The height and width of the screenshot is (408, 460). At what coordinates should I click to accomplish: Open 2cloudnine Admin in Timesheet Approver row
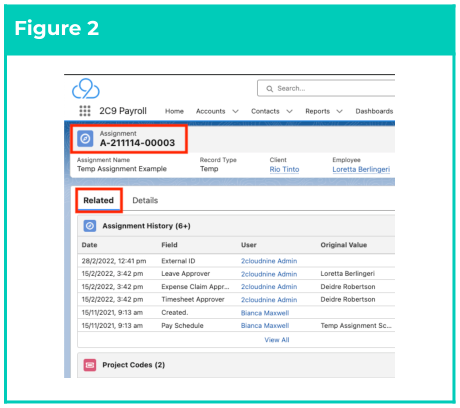coord(269,300)
